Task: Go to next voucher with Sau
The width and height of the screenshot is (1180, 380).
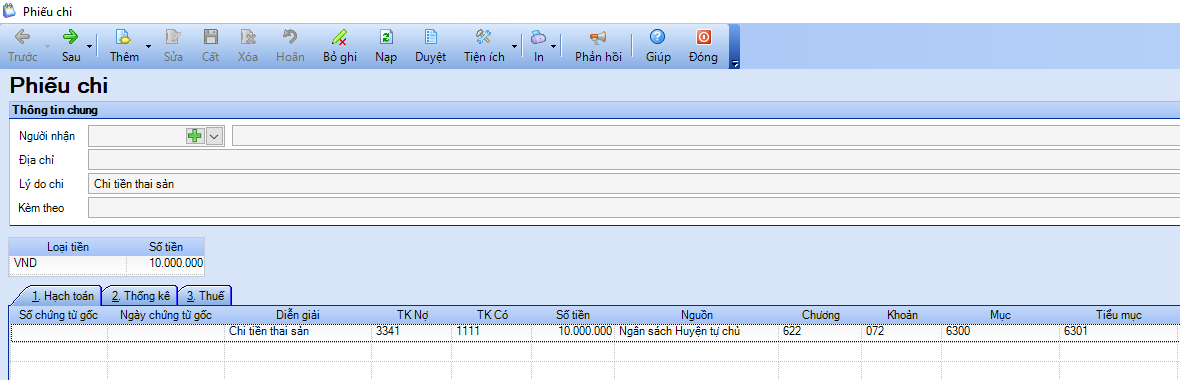Action: click(x=71, y=46)
